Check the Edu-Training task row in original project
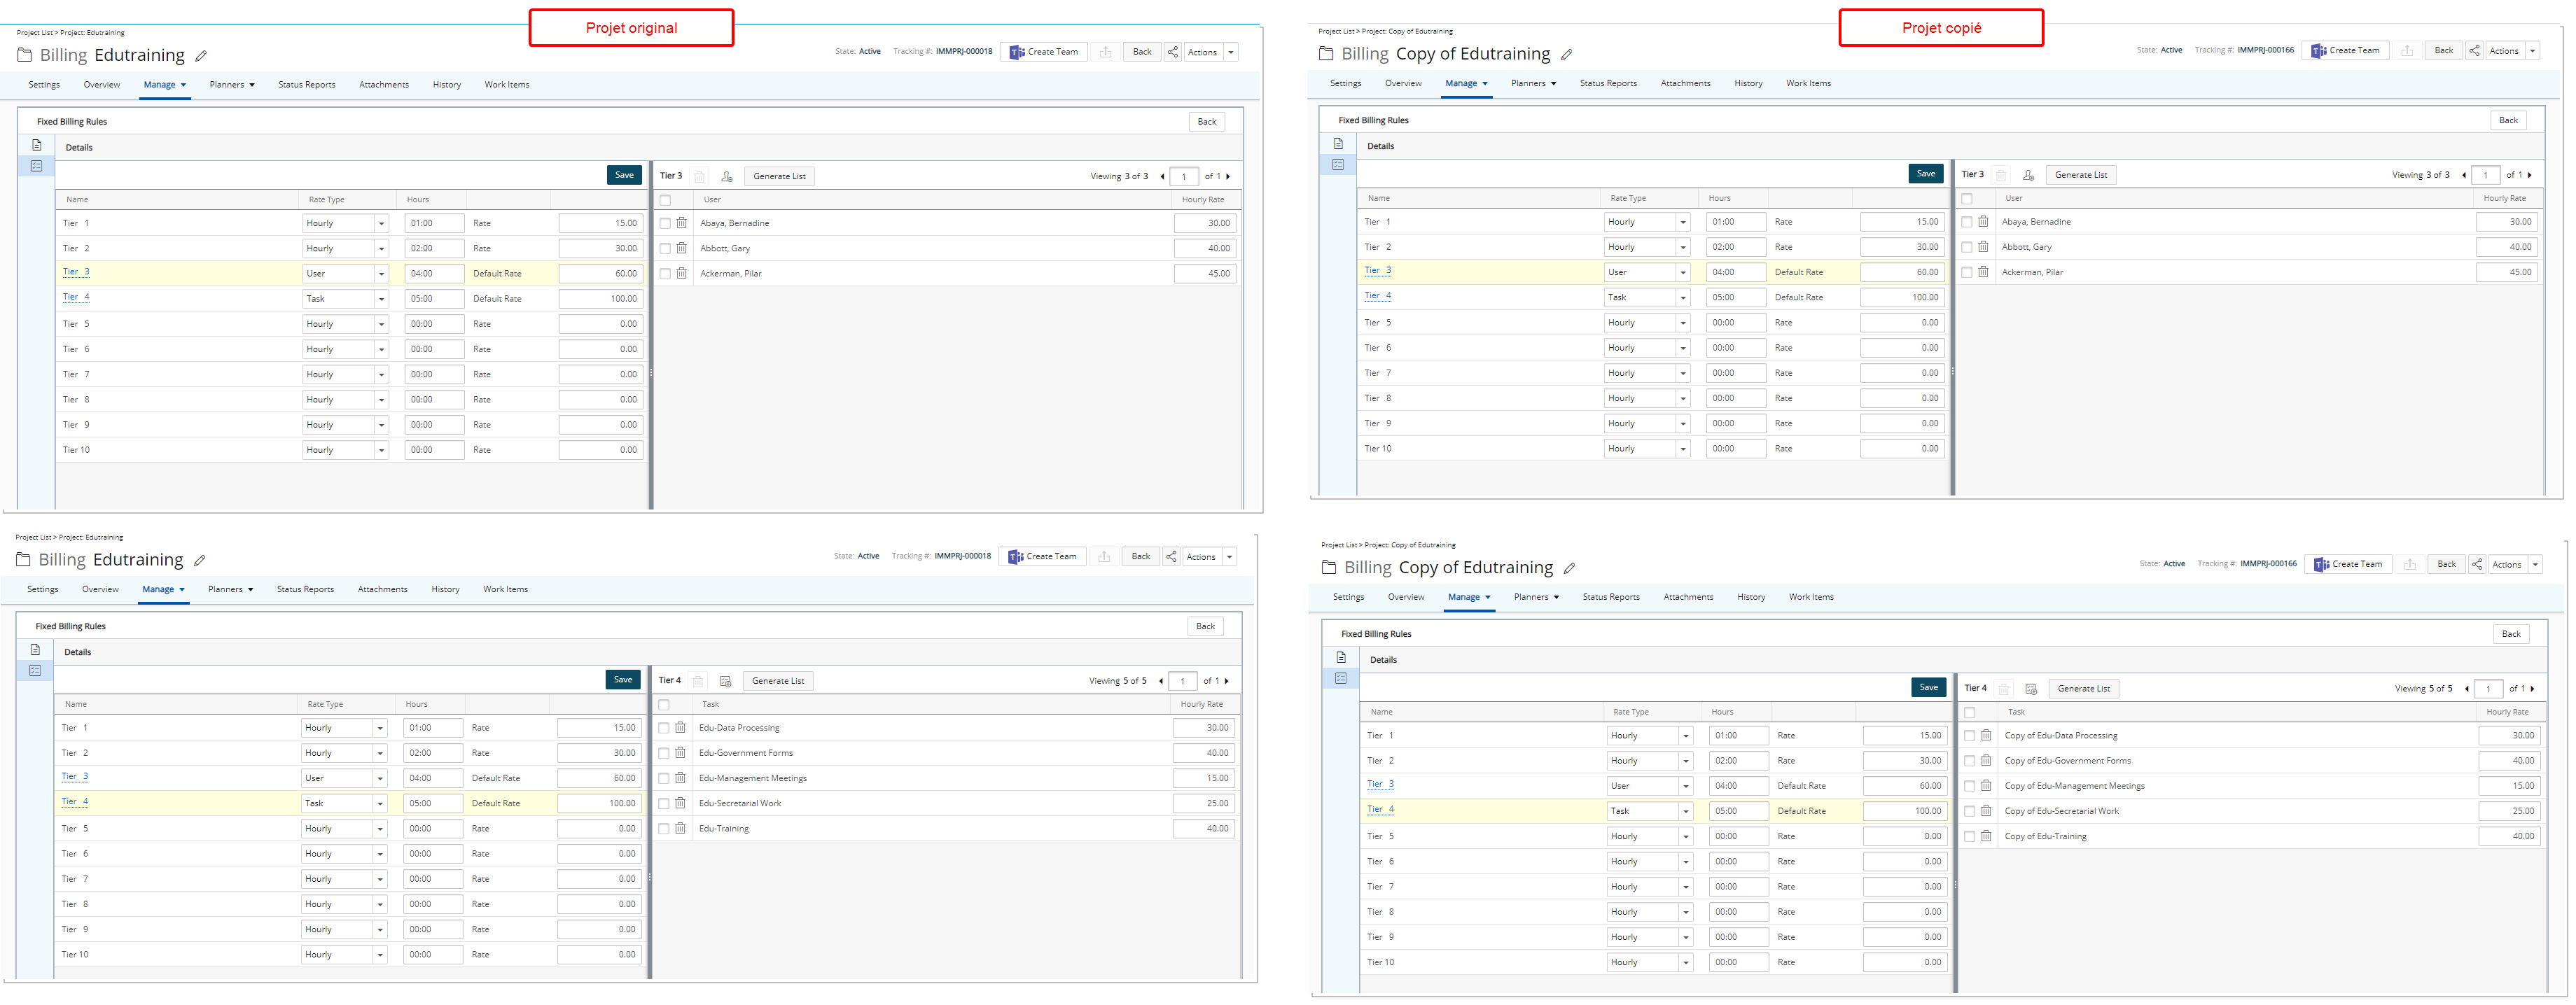 click(x=664, y=829)
